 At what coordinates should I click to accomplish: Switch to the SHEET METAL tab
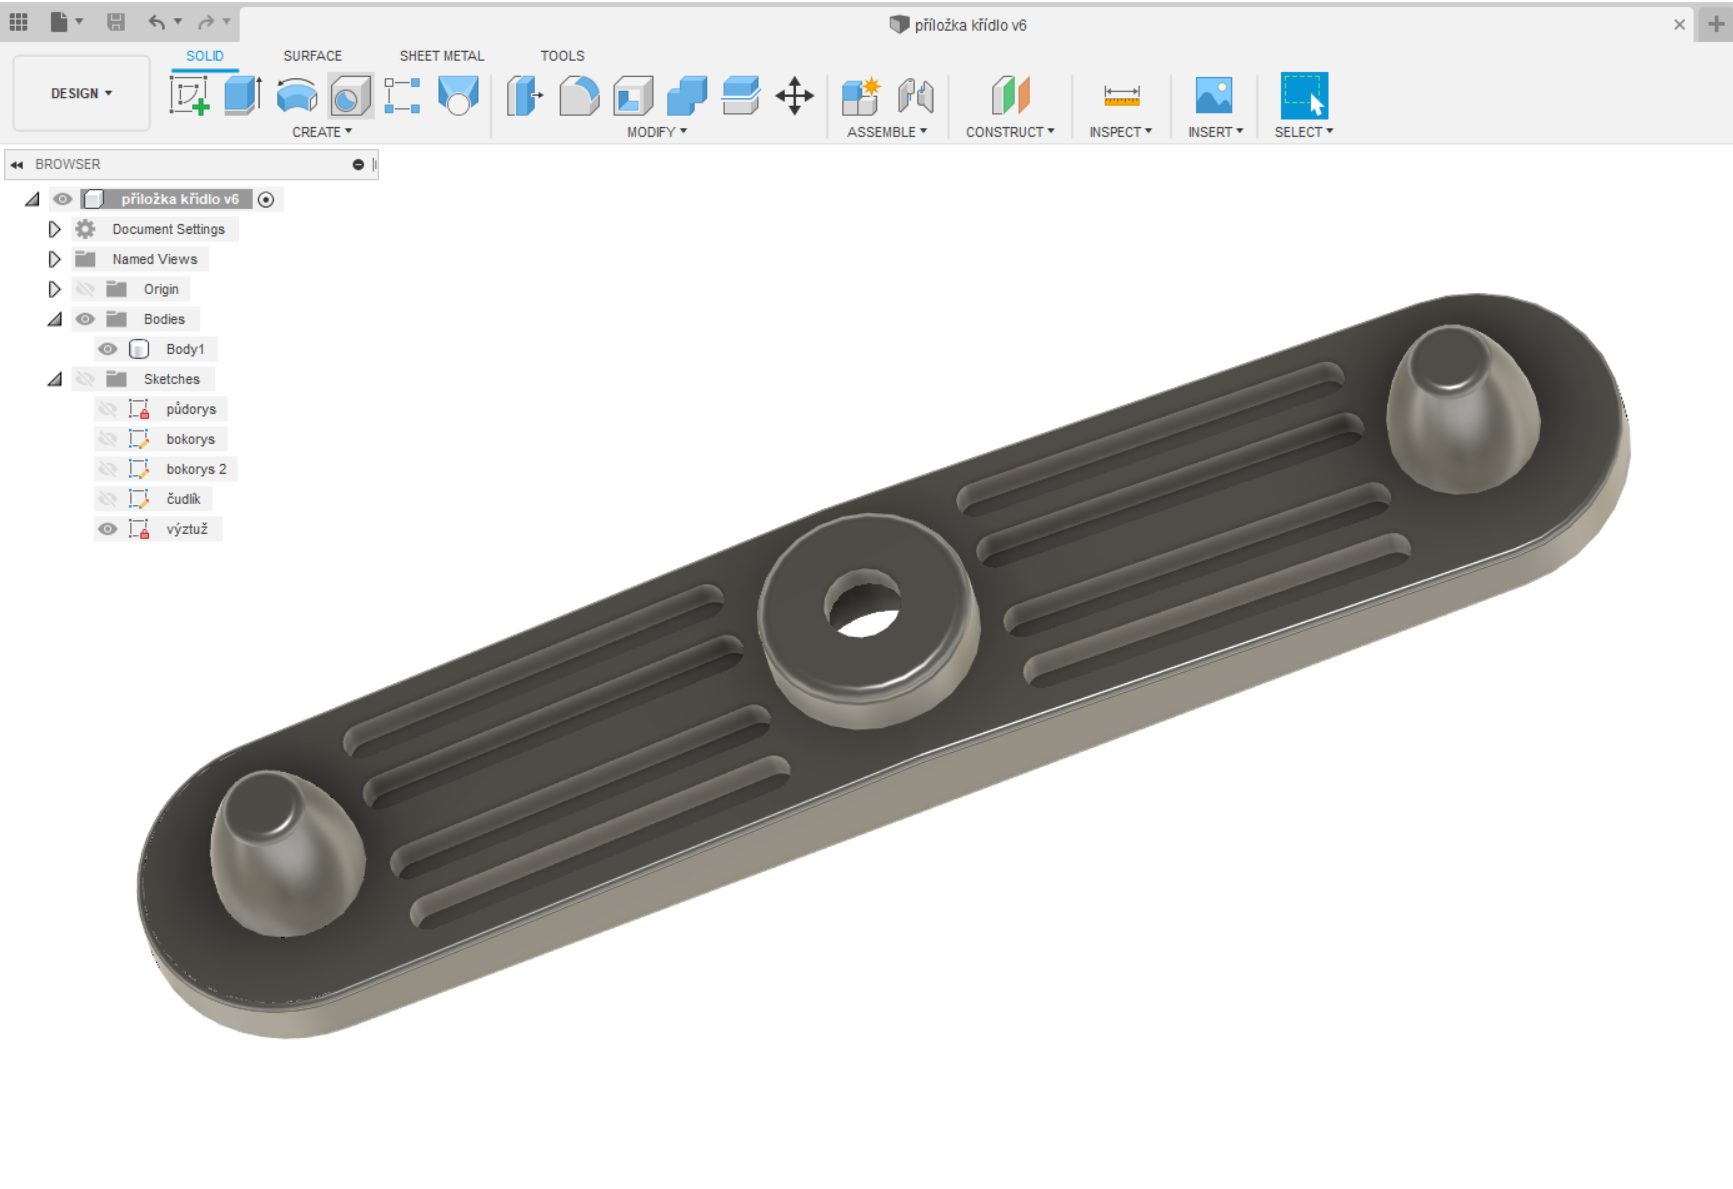(442, 56)
